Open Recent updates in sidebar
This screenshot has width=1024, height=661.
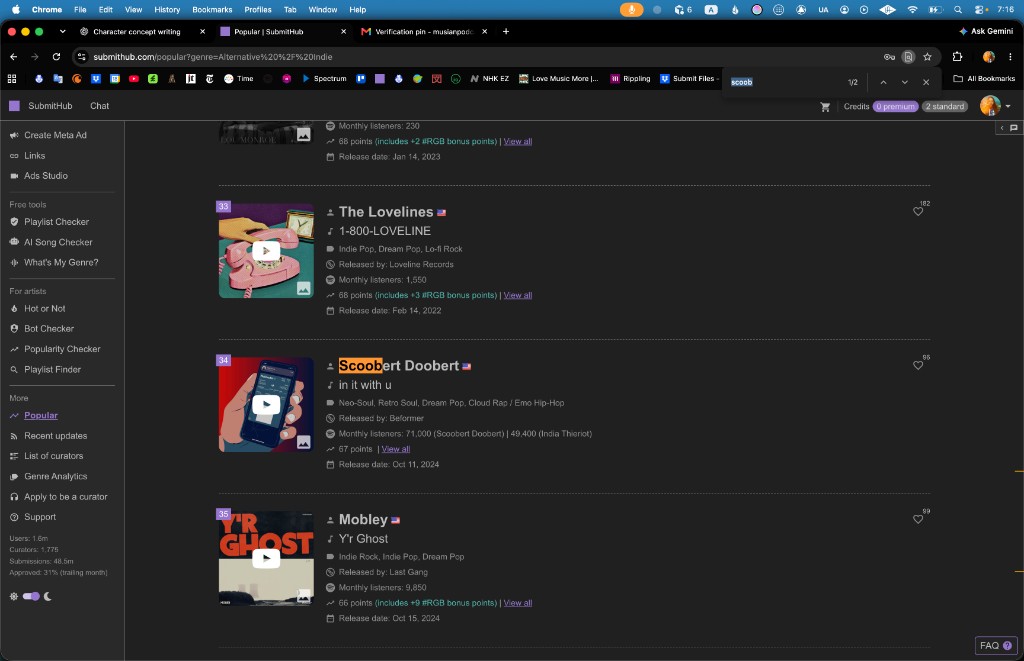click(56, 436)
